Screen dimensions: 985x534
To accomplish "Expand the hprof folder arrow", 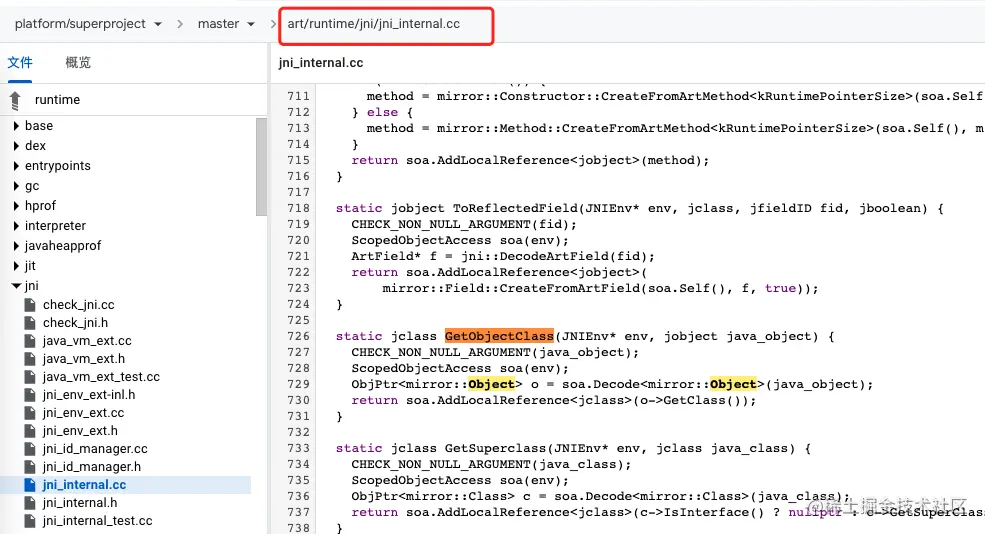I will (16, 205).
